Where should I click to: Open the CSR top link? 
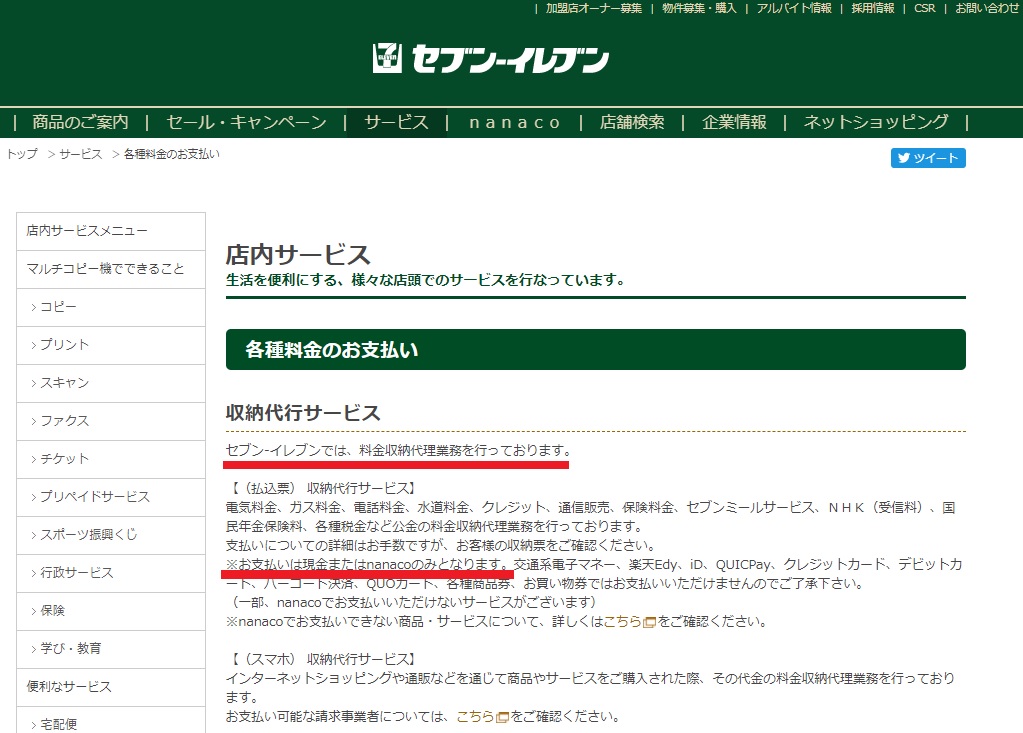click(924, 8)
